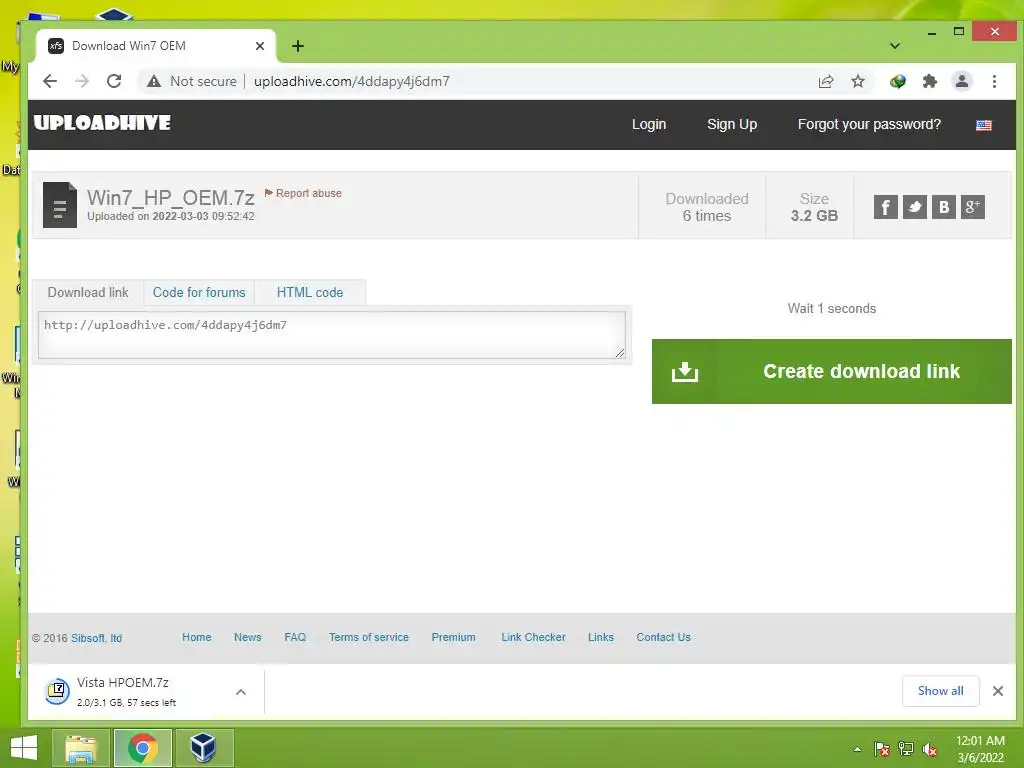Viewport: 1024px width, 768px height.
Task: Bookmark this tab with the star icon
Action: point(857,81)
